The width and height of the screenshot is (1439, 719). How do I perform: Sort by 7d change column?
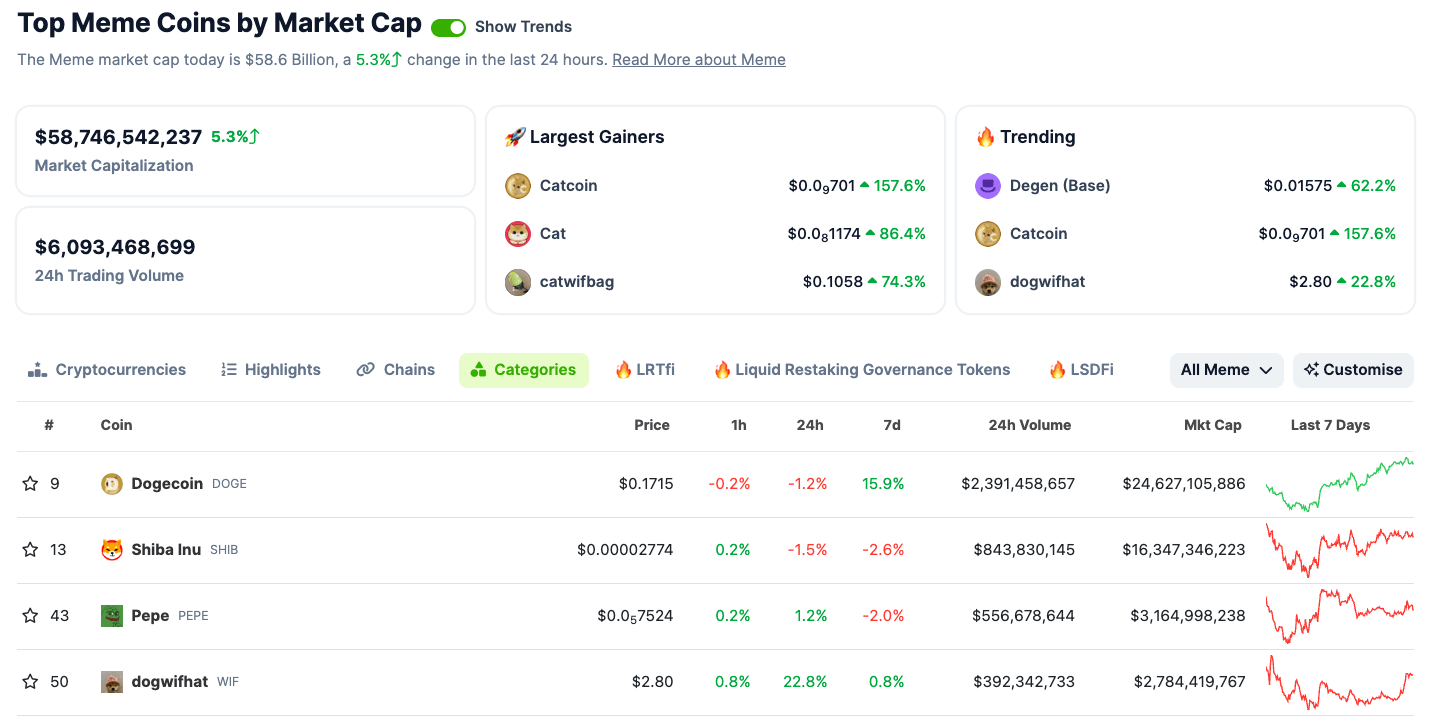[892, 425]
